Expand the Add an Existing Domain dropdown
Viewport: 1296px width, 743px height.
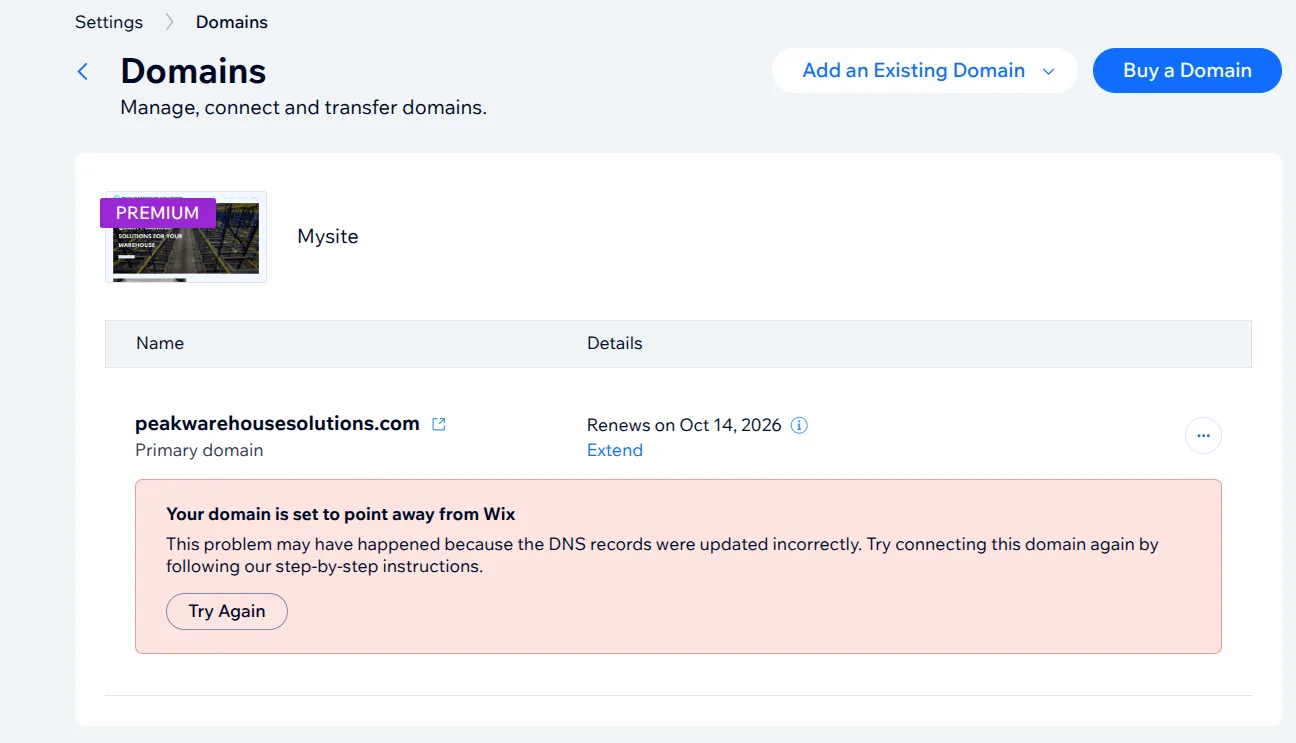pyautogui.click(x=913, y=70)
